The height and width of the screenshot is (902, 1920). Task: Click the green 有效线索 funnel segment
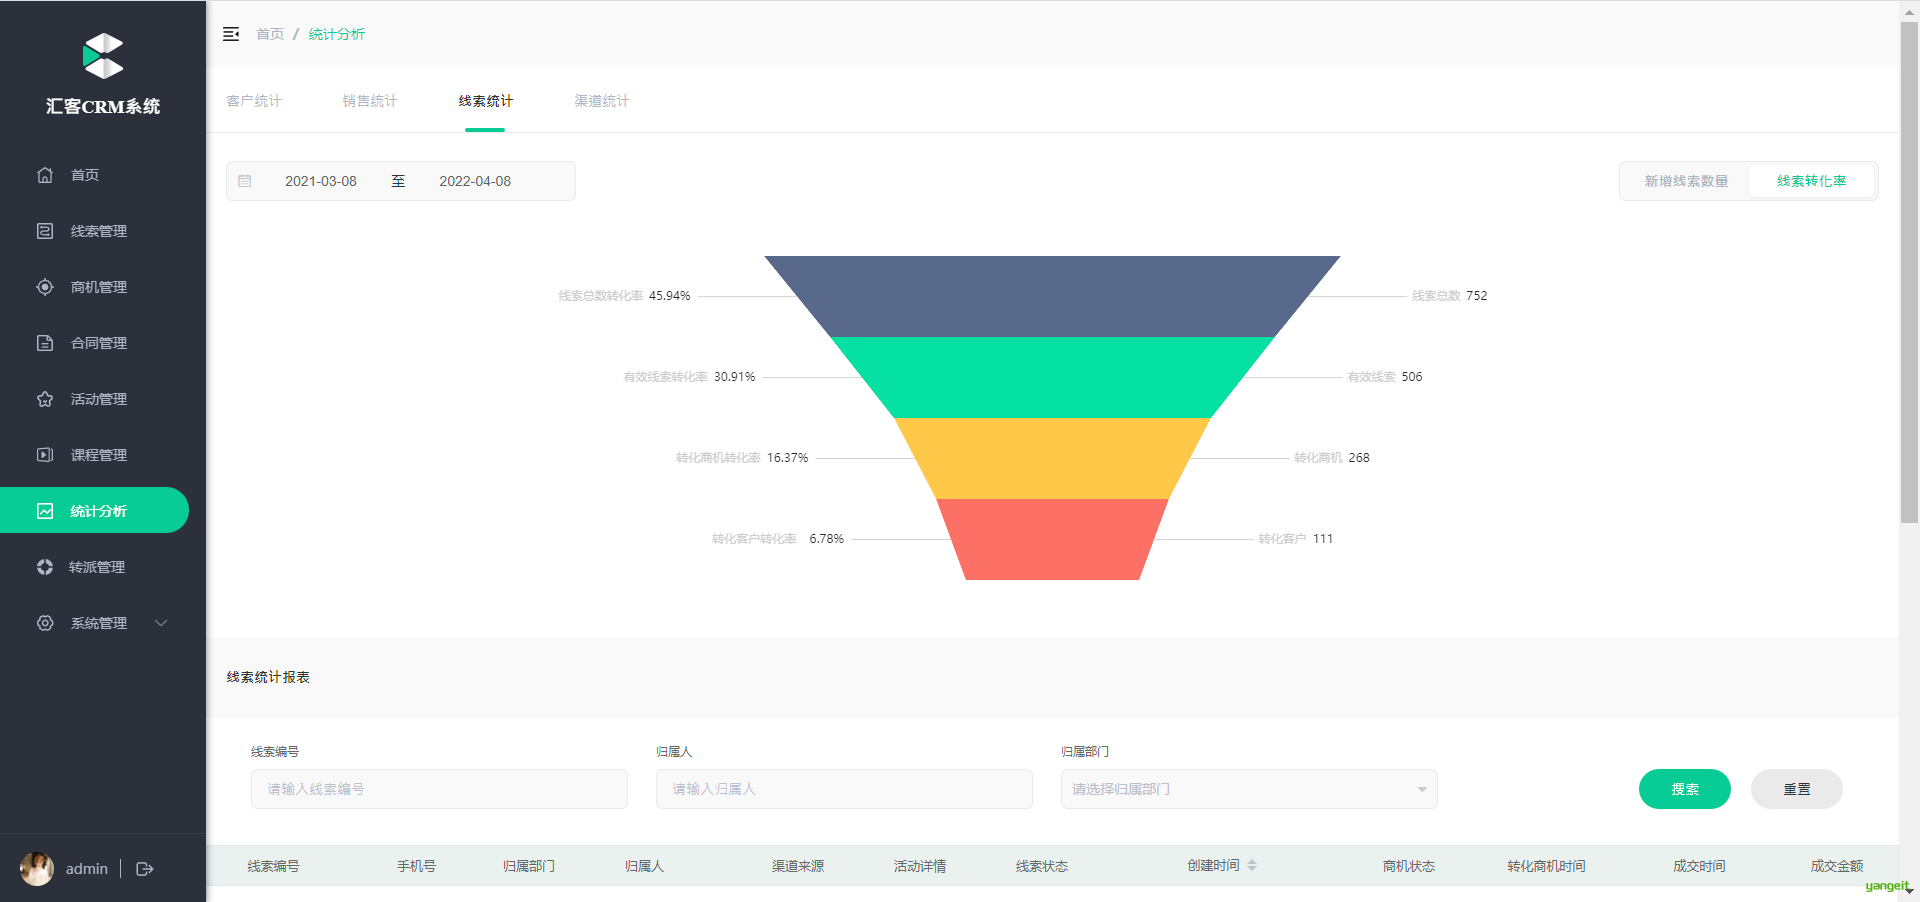(1052, 377)
